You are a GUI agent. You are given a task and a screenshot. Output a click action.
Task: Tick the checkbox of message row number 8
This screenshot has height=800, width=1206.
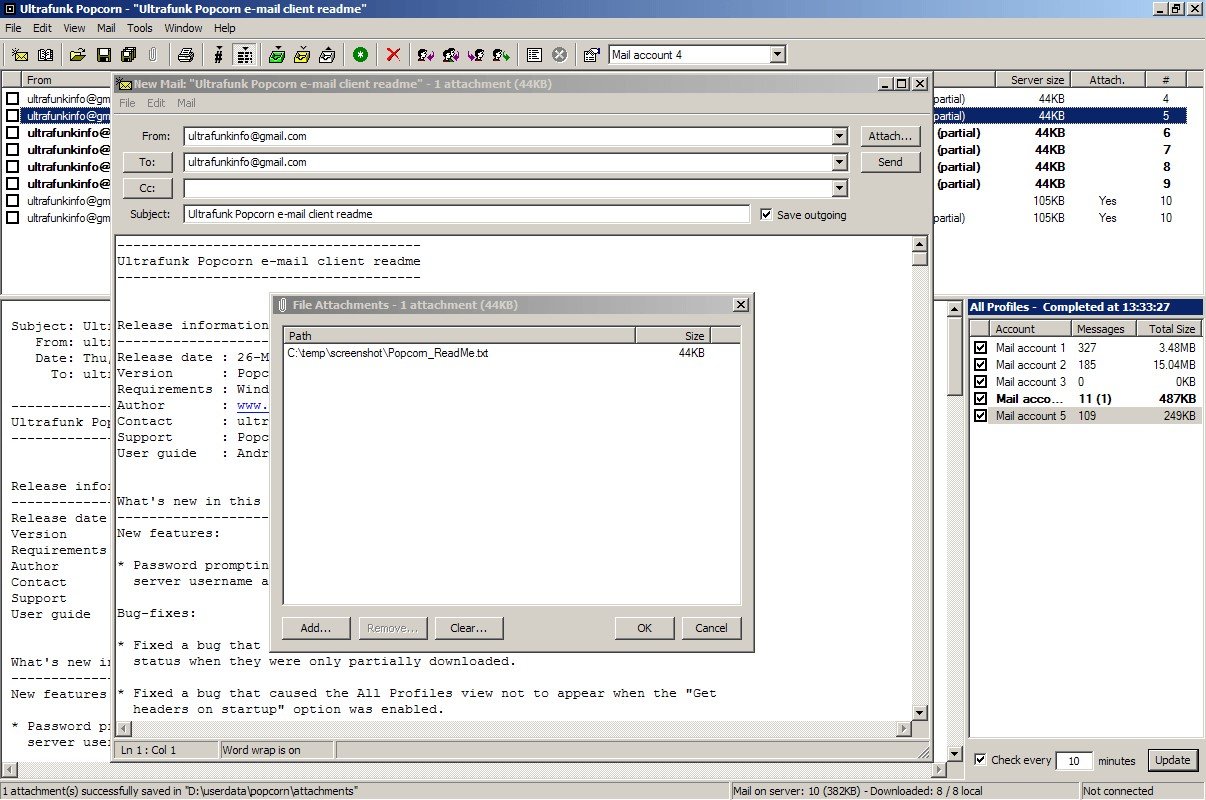tap(13, 167)
